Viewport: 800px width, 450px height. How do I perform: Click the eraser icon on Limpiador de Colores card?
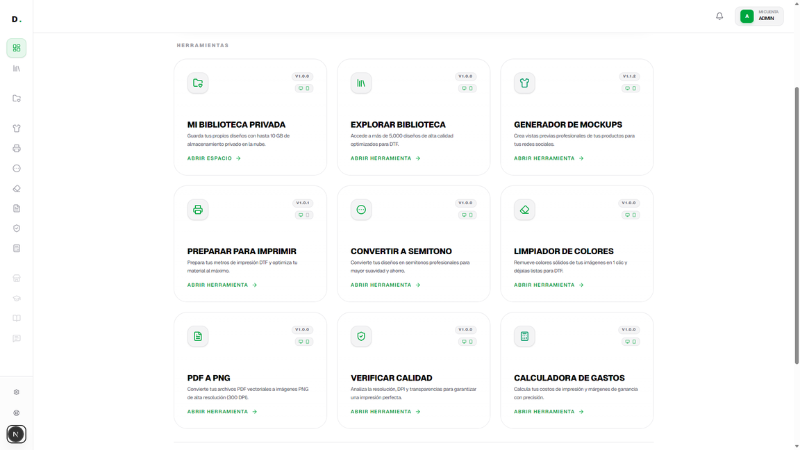click(524, 210)
